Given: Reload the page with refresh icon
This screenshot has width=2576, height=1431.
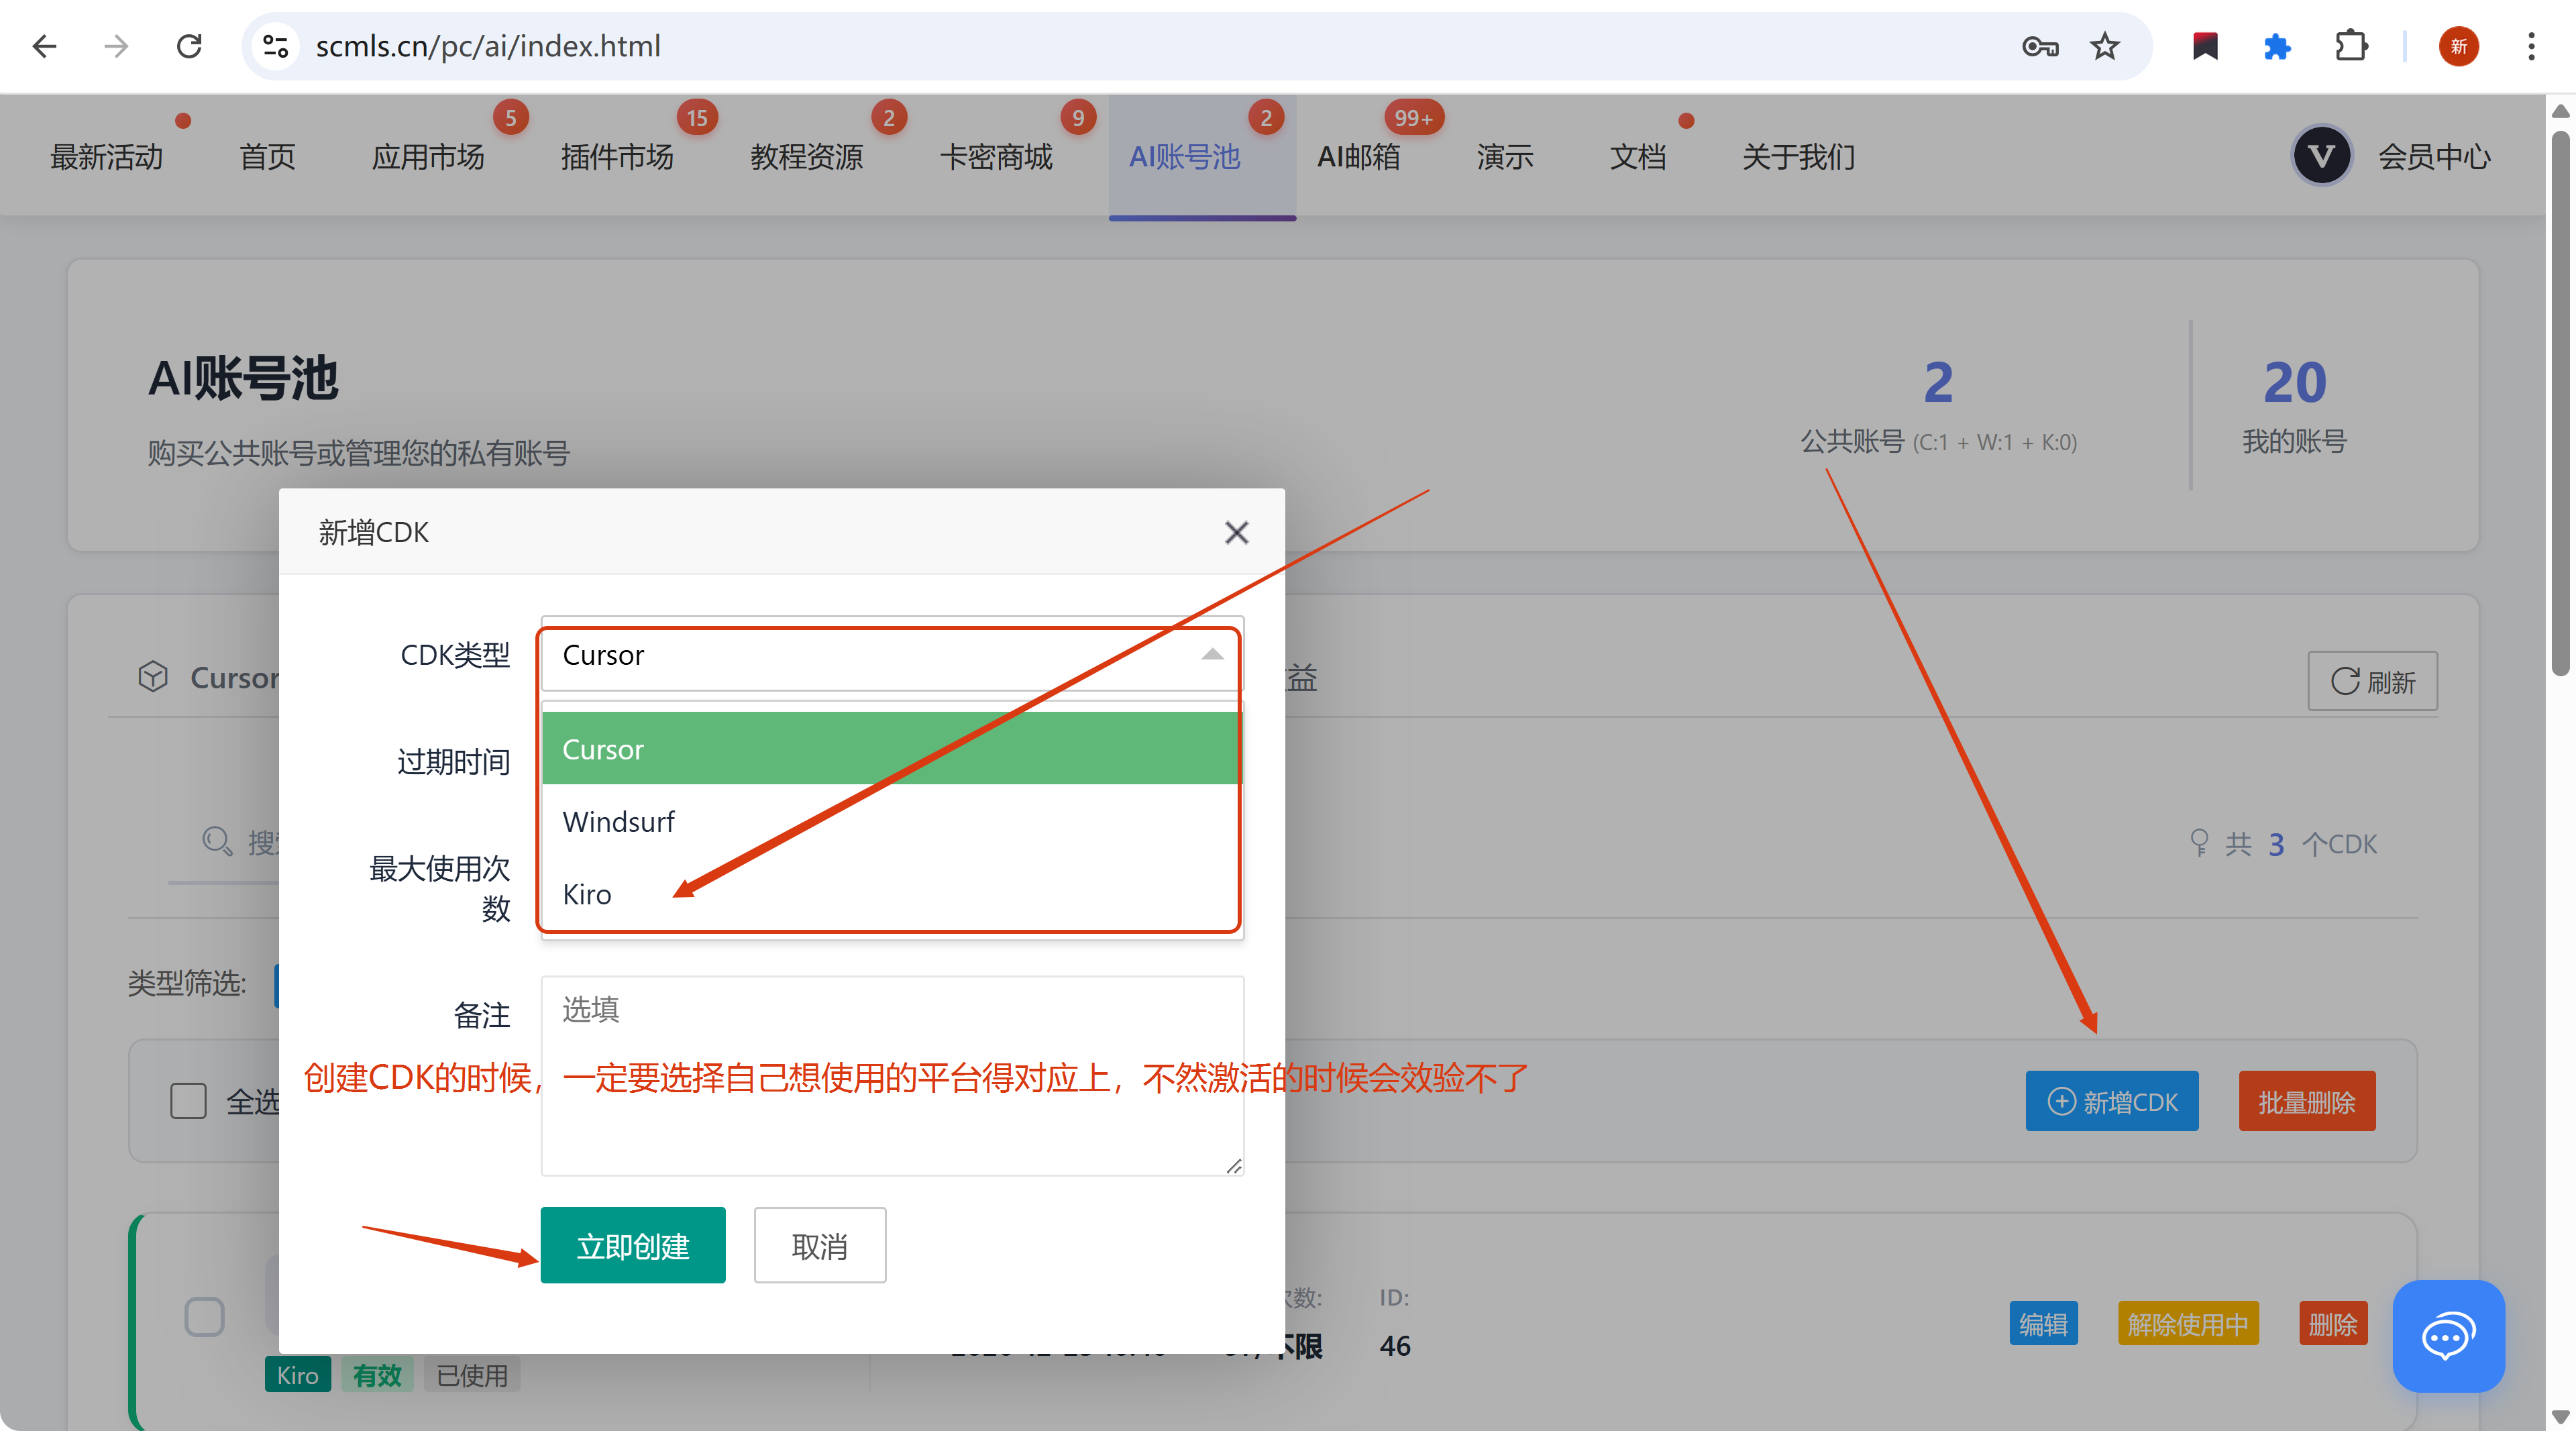Looking at the screenshot, I should 189,46.
